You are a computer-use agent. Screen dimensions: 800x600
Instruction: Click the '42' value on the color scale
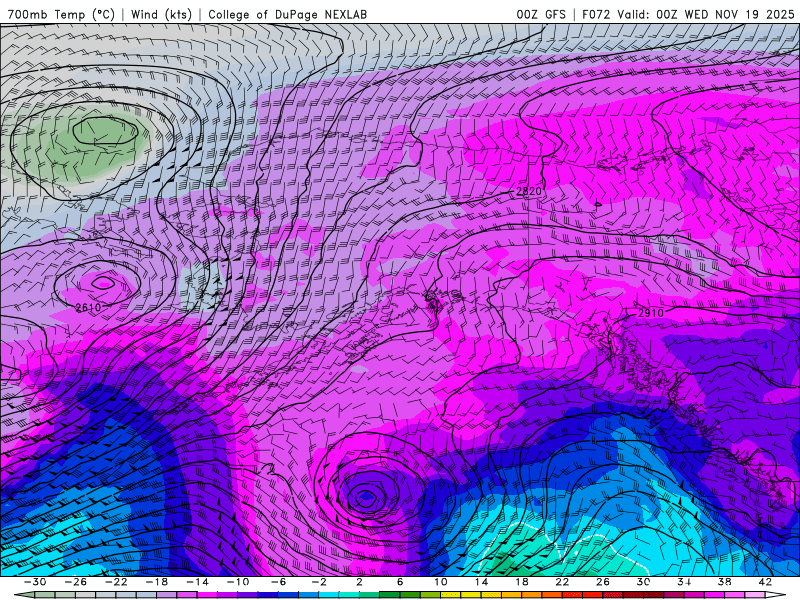(765, 582)
